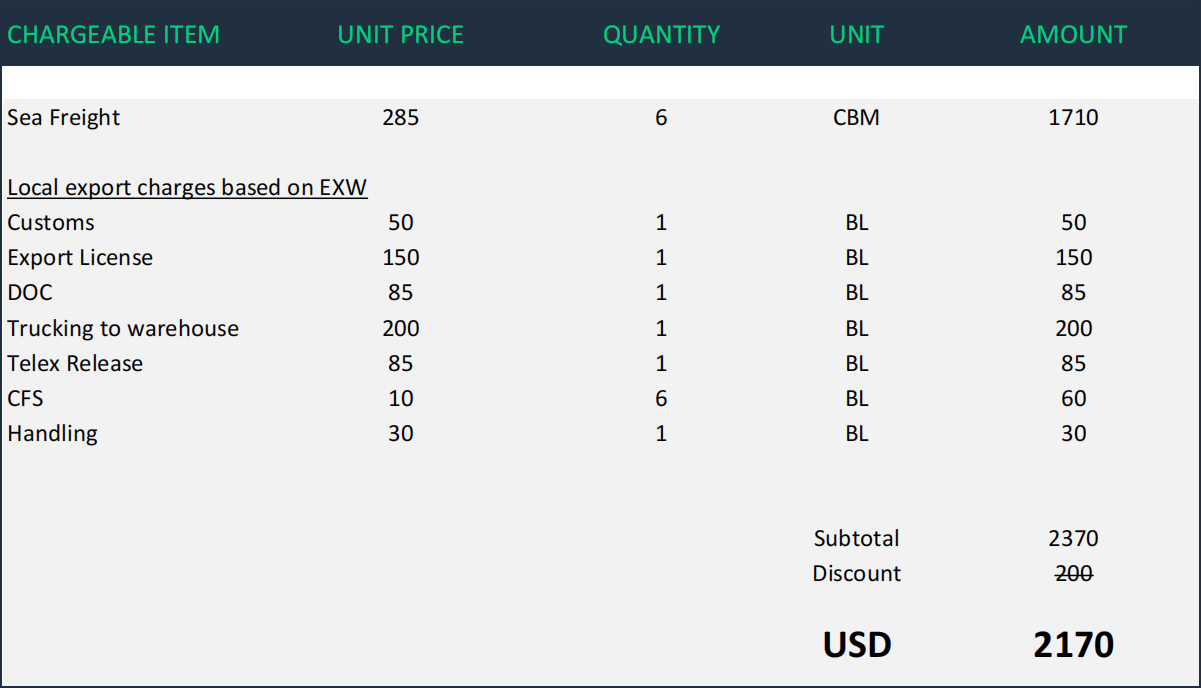Select the Sea Freight amount 1710
This screenshot has height=688, width=1201.
point(1073,118)
